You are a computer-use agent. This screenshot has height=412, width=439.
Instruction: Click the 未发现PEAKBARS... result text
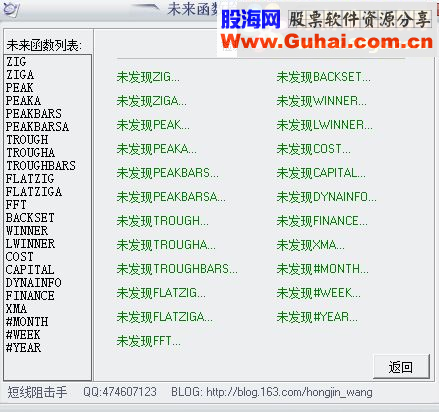[x=168, y=173]
